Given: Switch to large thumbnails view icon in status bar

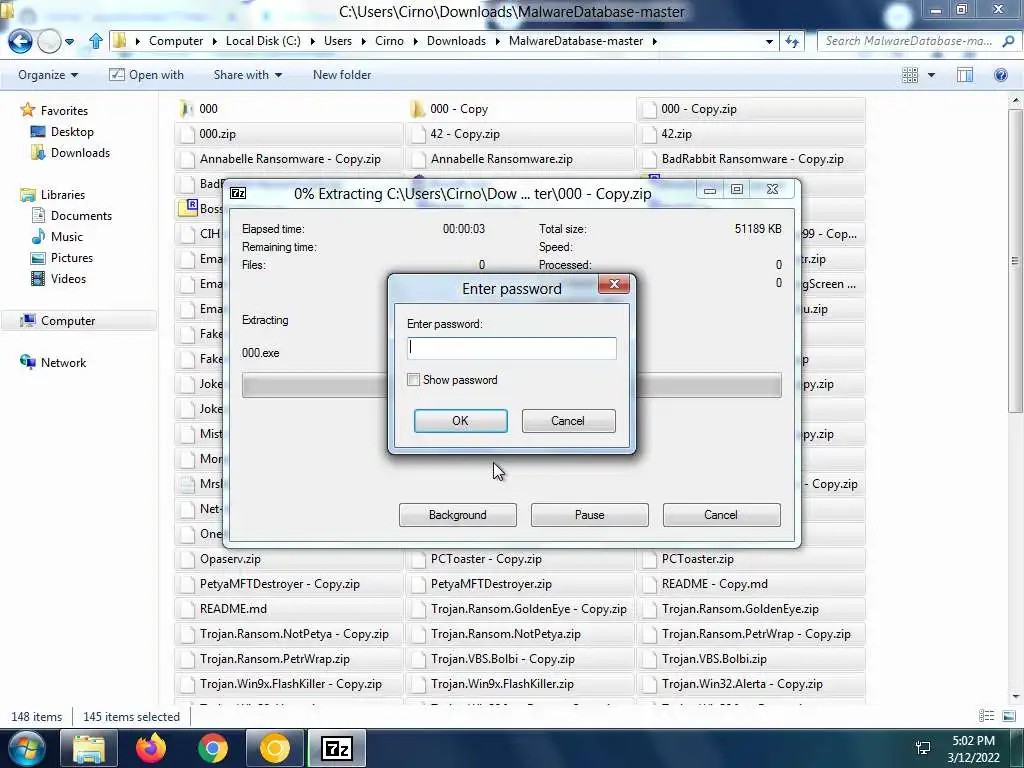Looking at the screenshot, I should pos(1008,716).
